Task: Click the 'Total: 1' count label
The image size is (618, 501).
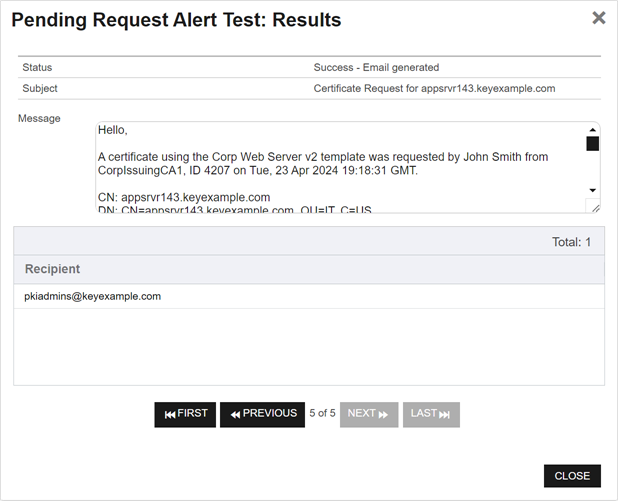Action: coord(571,242)
